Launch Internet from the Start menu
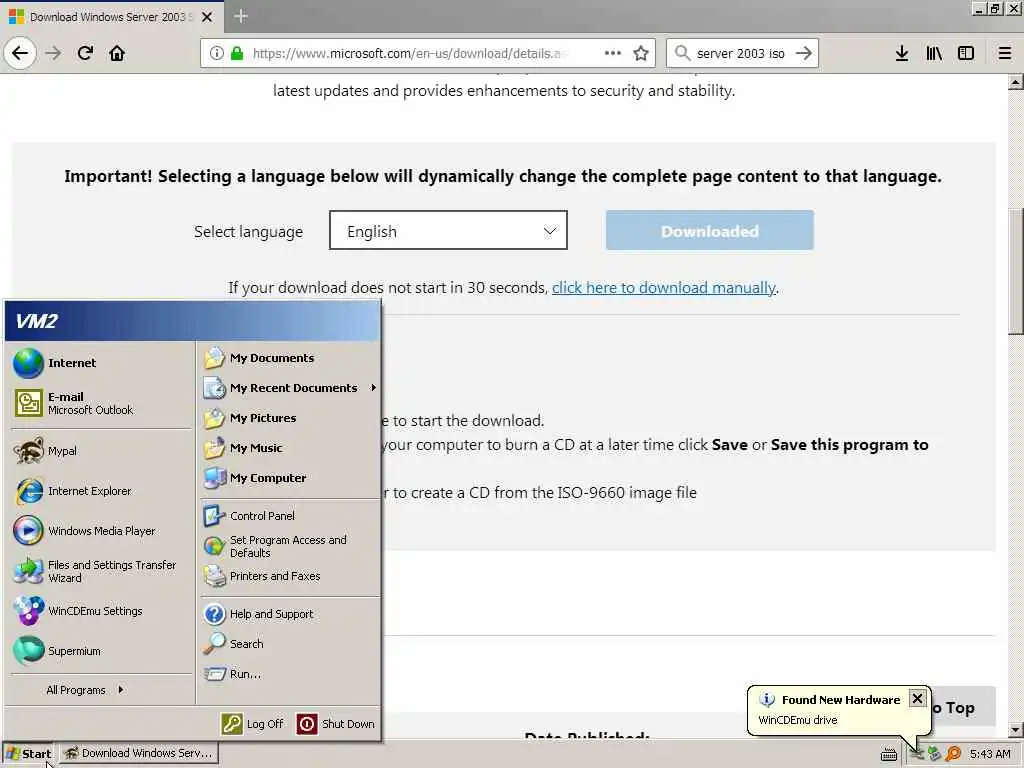This screenshot has height=768, width=1024. click(101, 363)
